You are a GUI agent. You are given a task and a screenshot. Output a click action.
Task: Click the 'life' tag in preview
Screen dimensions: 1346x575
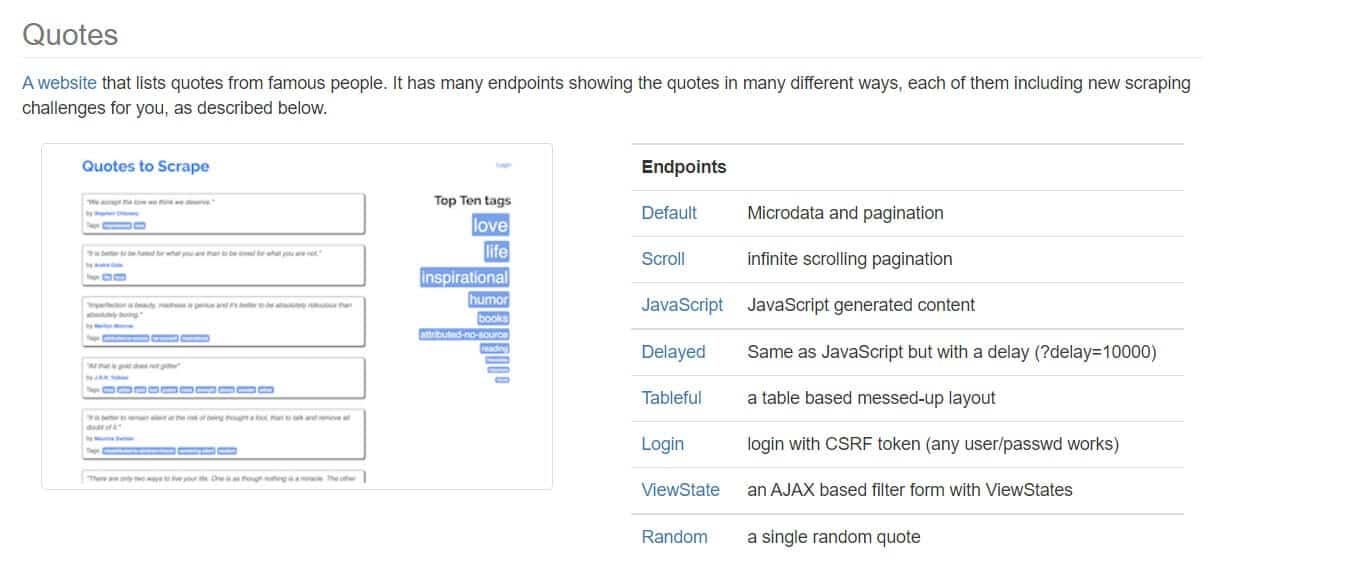[x=496, y=251]
